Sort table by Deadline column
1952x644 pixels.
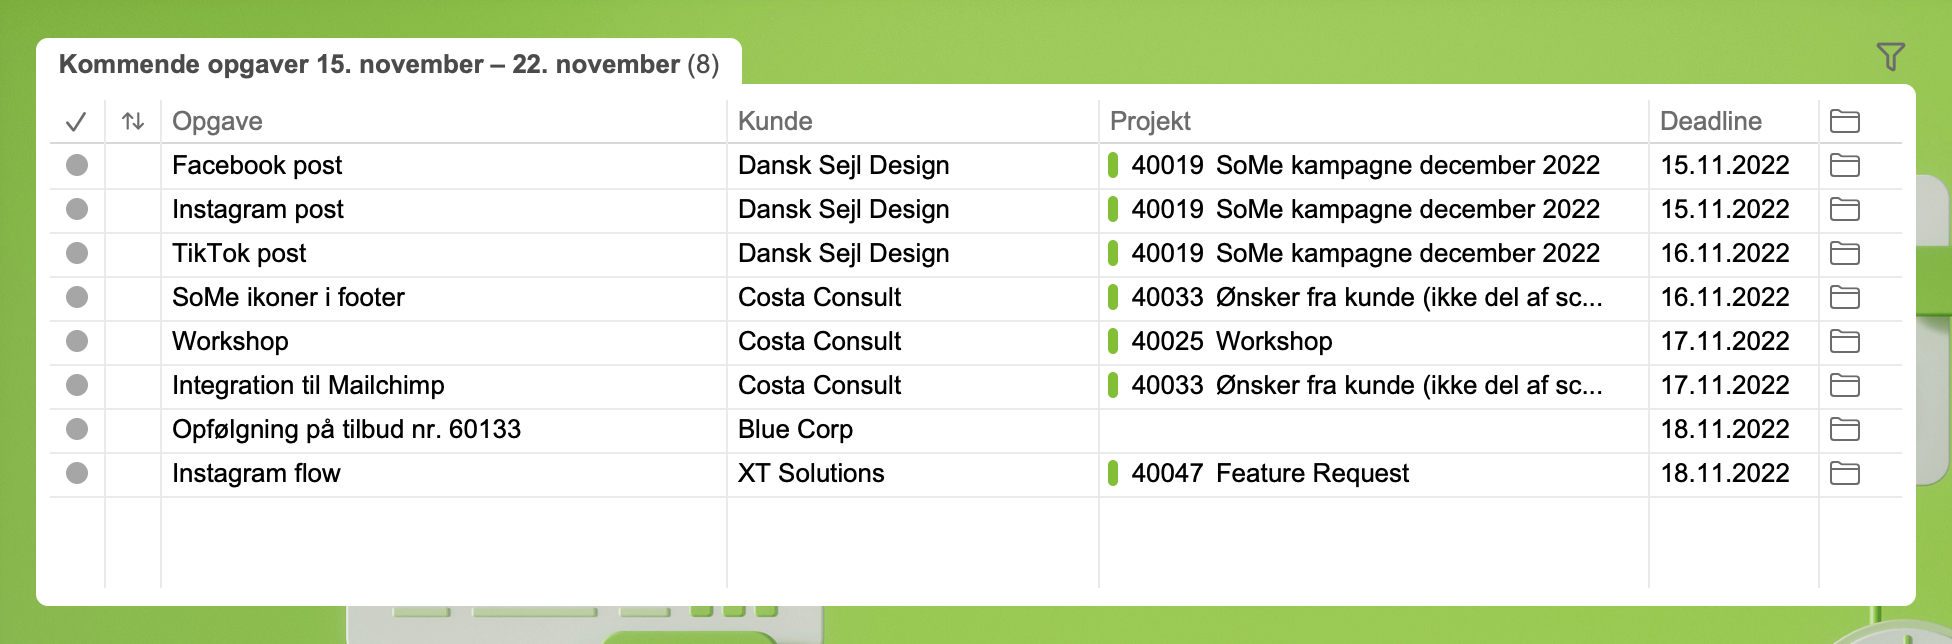pos(1710,122)
